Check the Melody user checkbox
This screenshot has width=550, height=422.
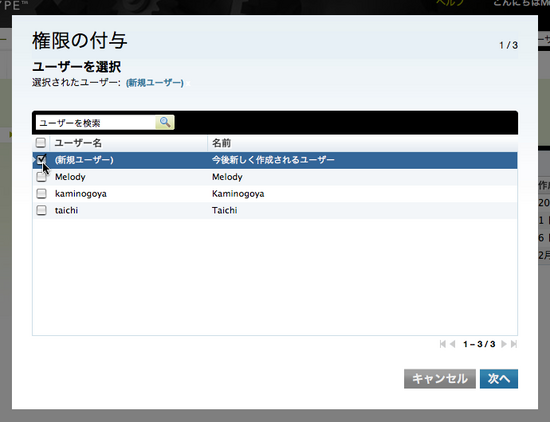41,177
